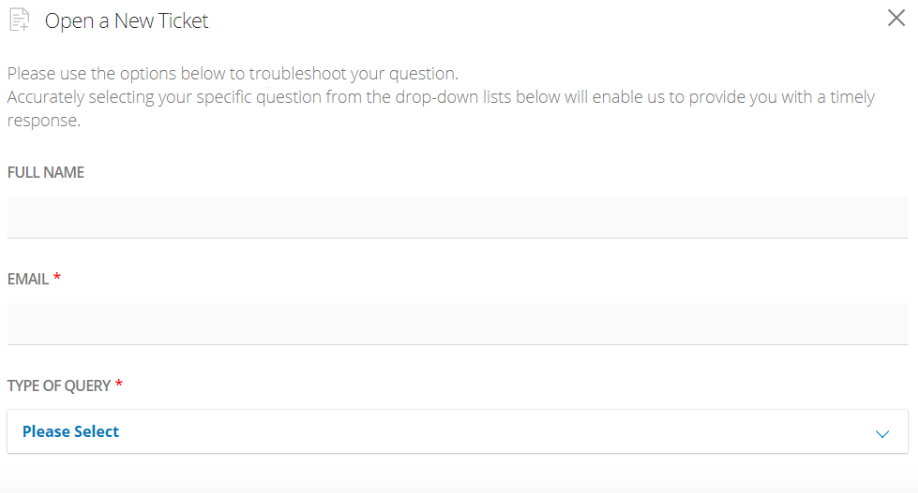918x493 pixels.
Task: Click the TYPE OF QUERY label
Action: point(59,386)
